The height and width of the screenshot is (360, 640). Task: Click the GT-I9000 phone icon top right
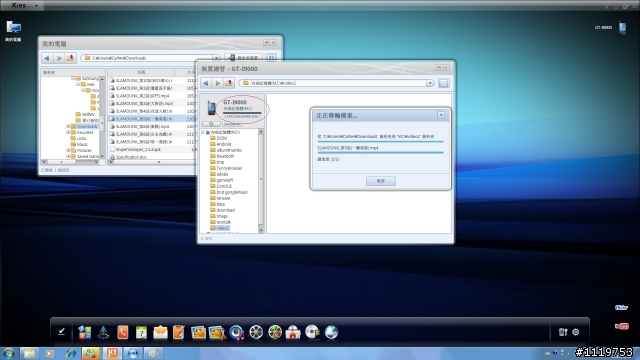click(622, 28)
